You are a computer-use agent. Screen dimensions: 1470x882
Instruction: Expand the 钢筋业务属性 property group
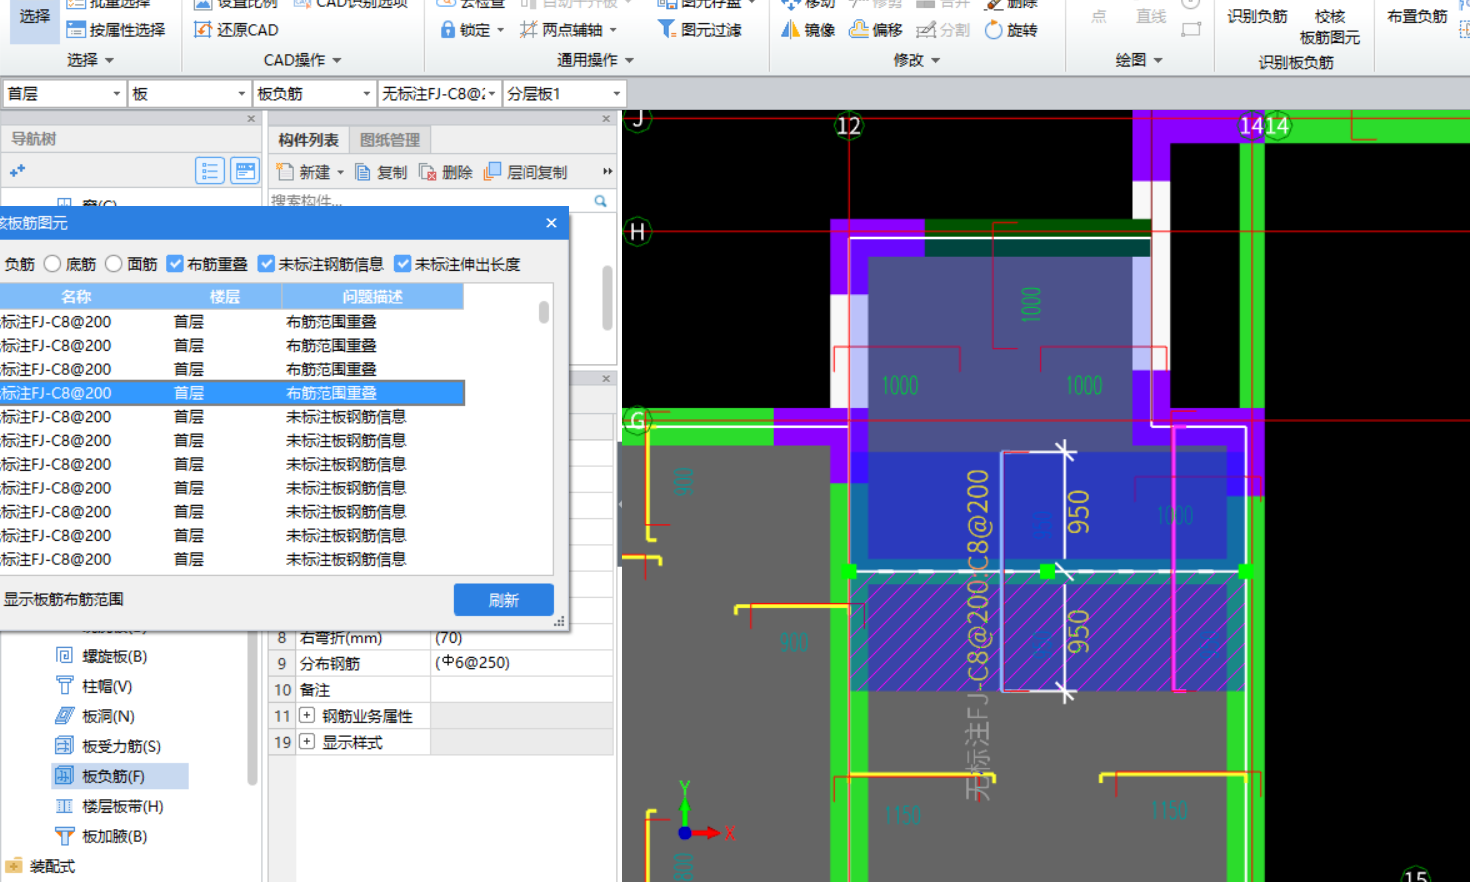tap(307, 716)
